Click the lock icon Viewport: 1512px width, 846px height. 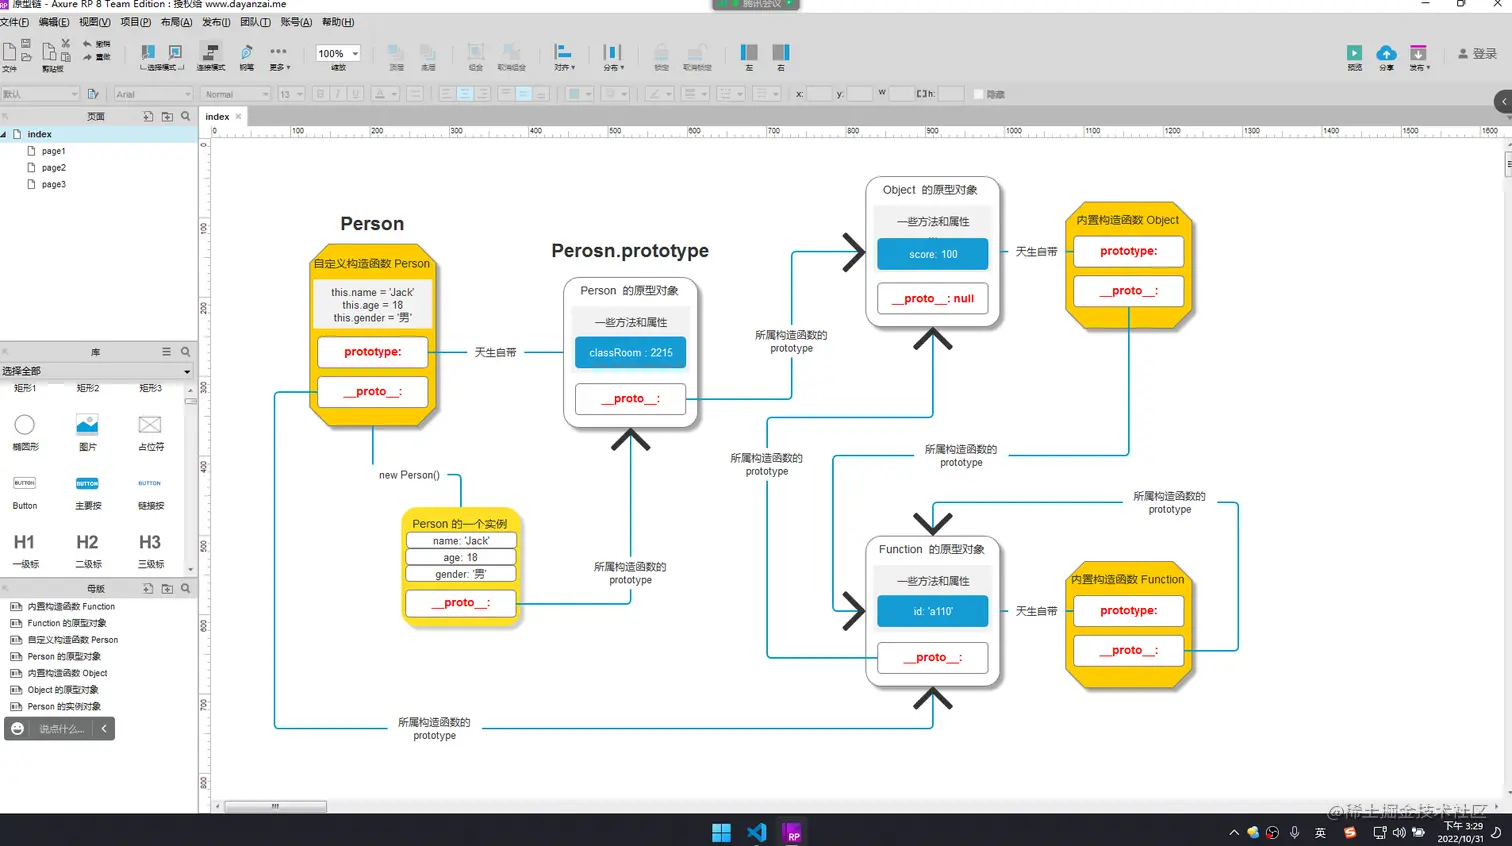pyautogui.click(x=661, y=52)
